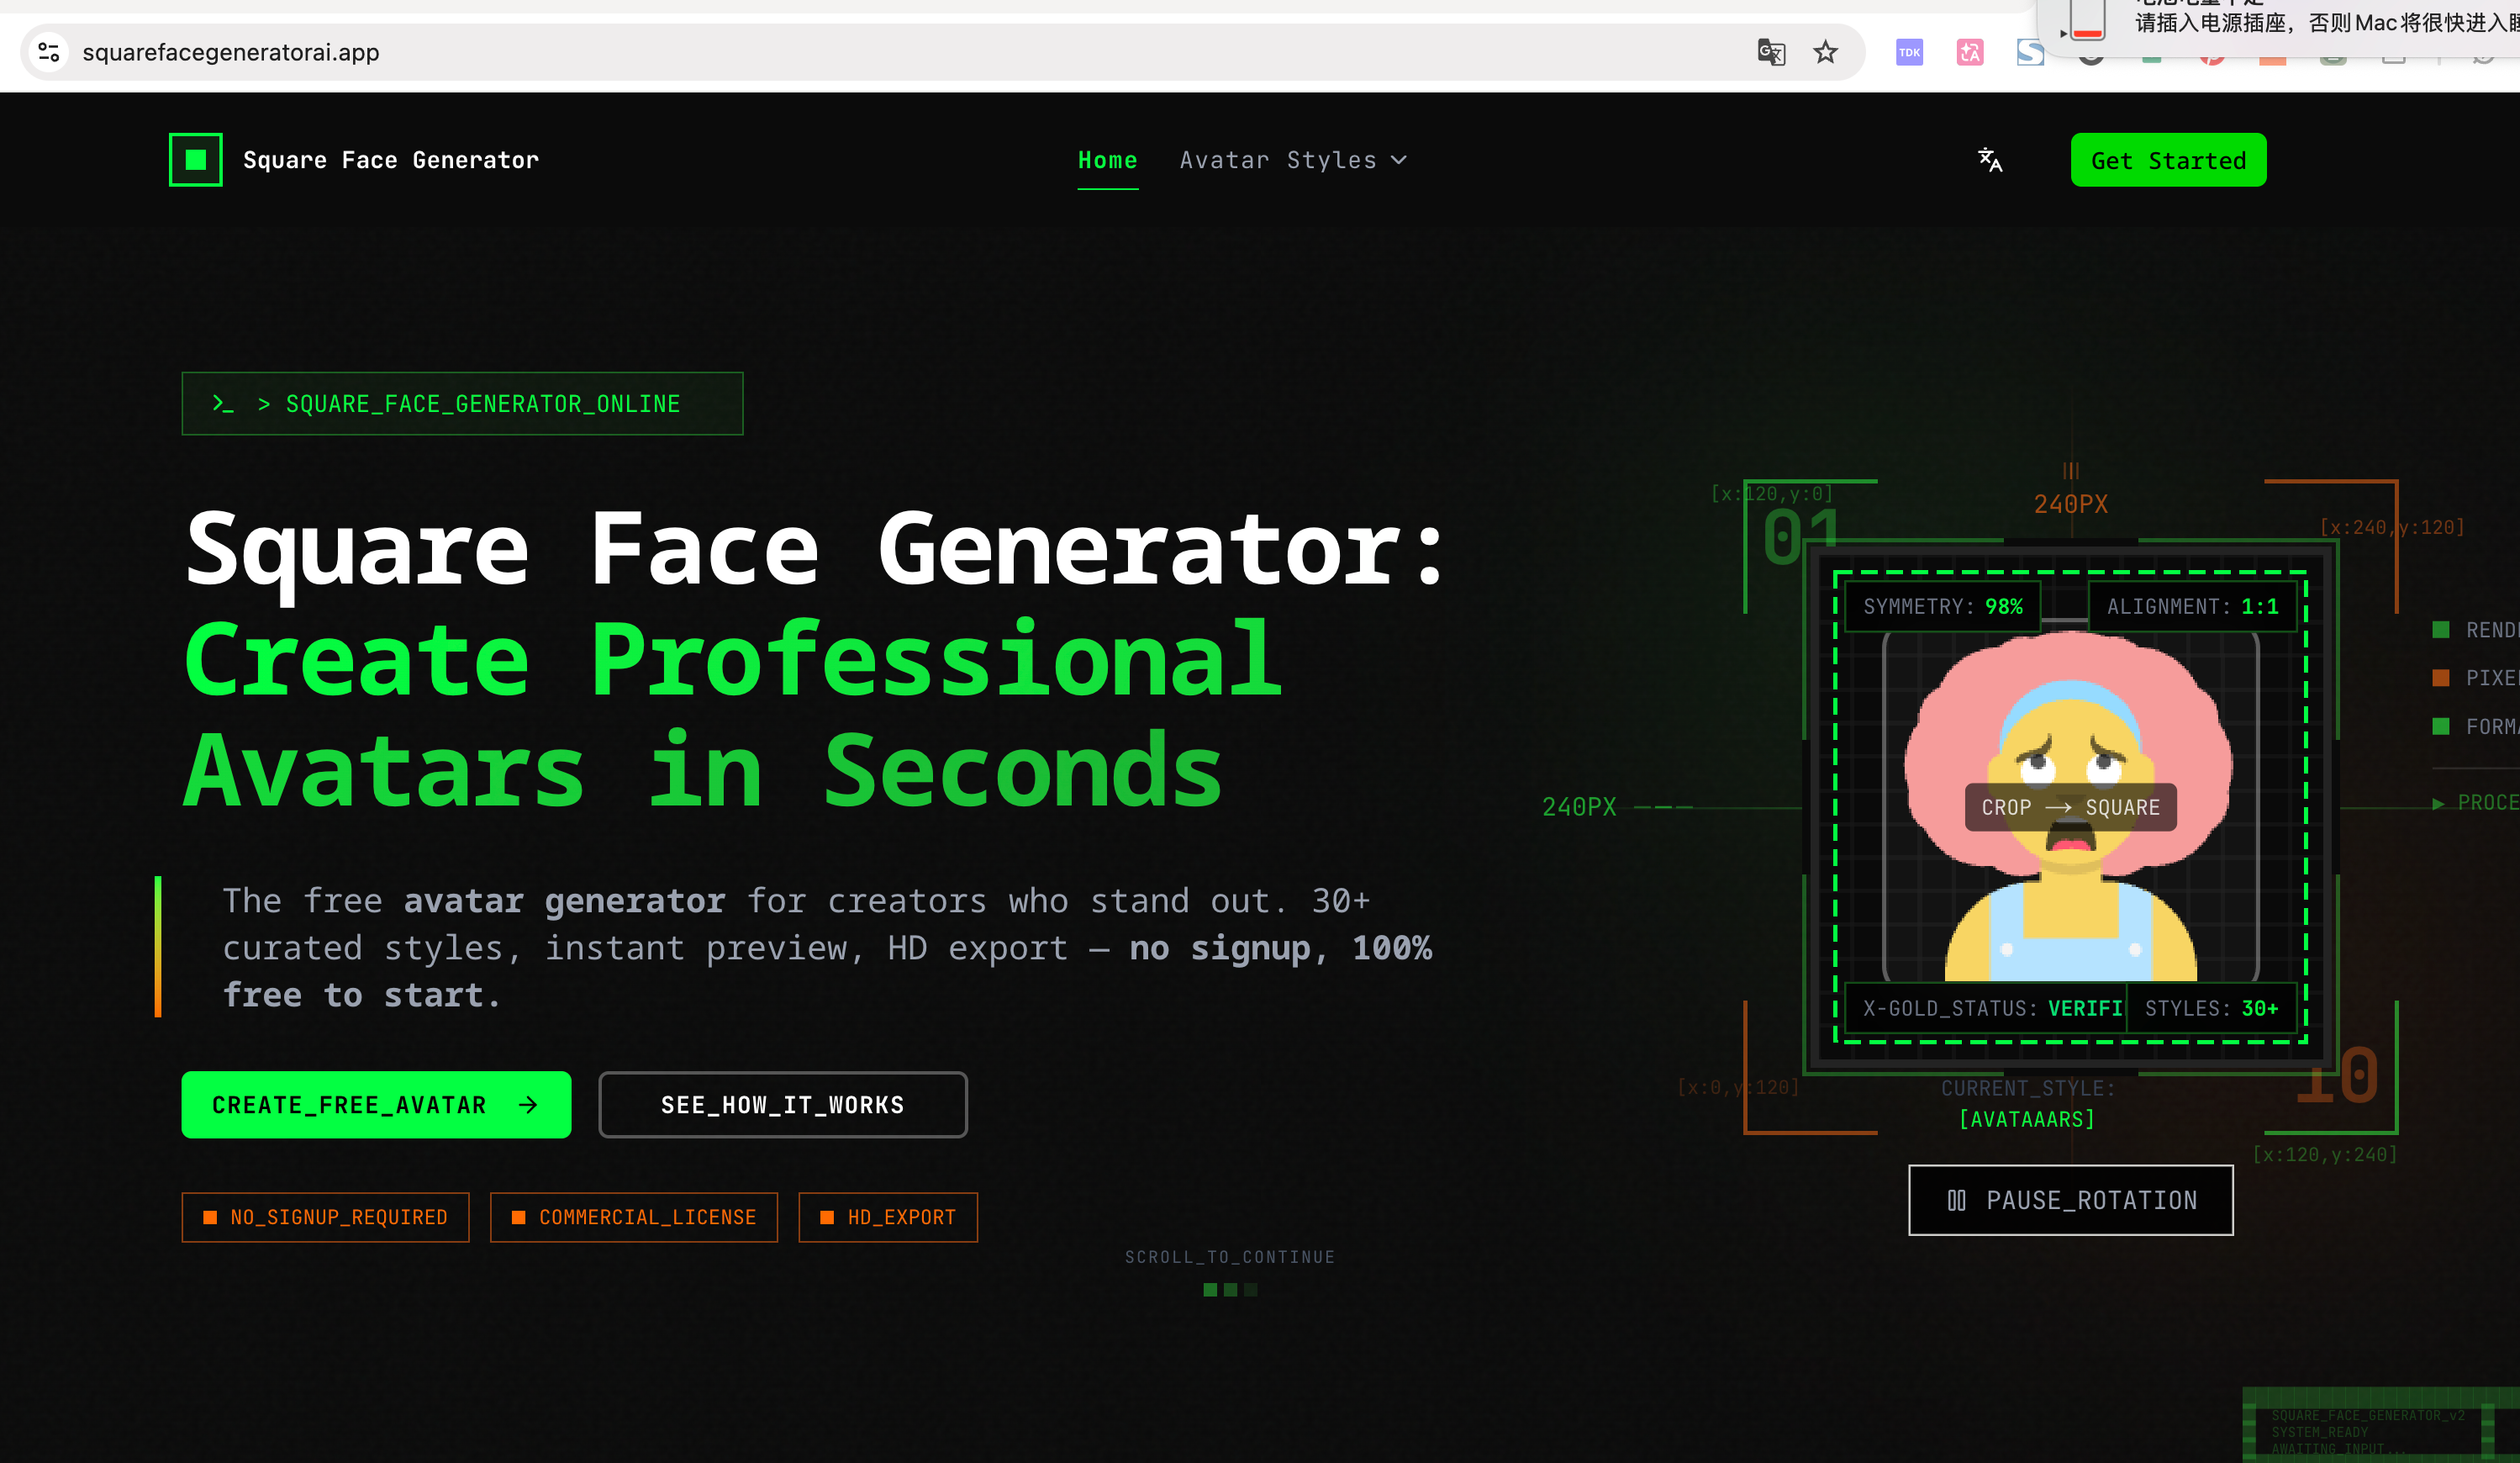Image resolution: width=2520 pixels, height=1463 pixels.
Task: Bookmark the page via the star icon
Action: (1826, 52)
